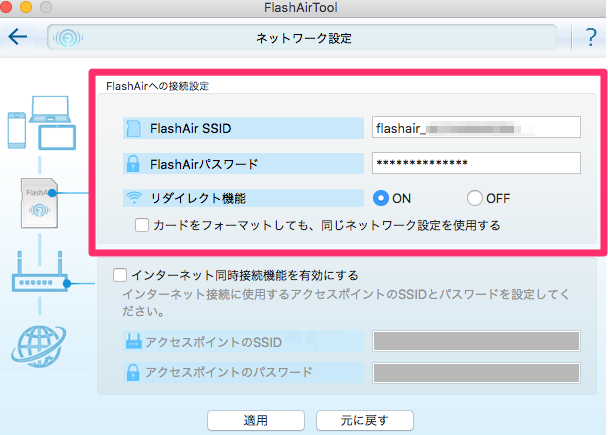This screenshot has width=608, height=435.
Task: Click the アクセスポイントのSSID input field
Action: click(x=476, y=341)
